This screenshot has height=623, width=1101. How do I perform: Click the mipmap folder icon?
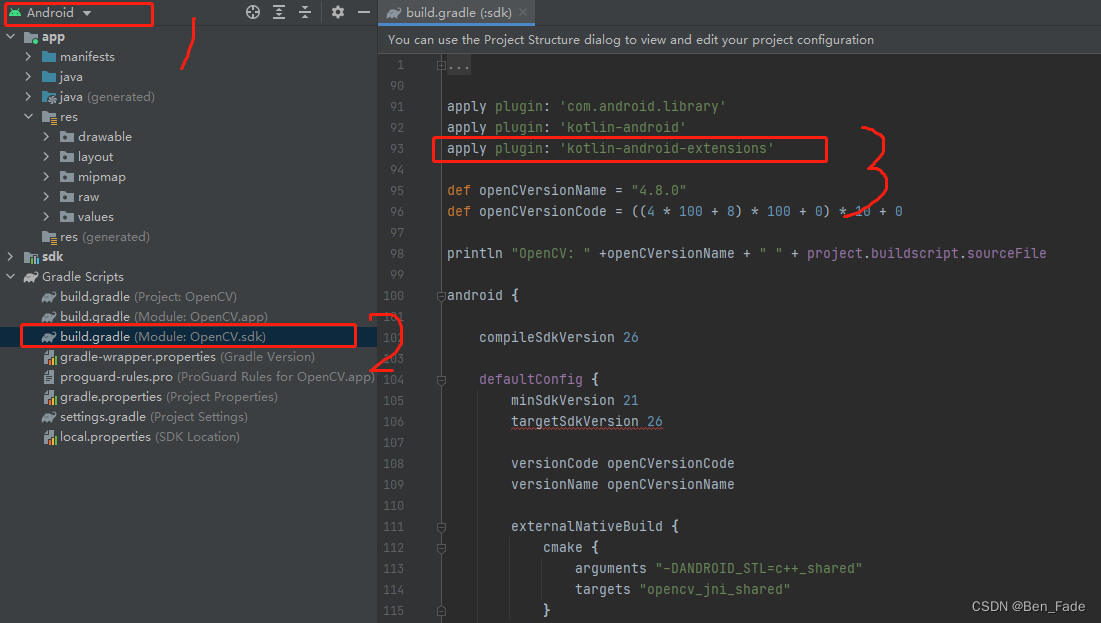67,176
